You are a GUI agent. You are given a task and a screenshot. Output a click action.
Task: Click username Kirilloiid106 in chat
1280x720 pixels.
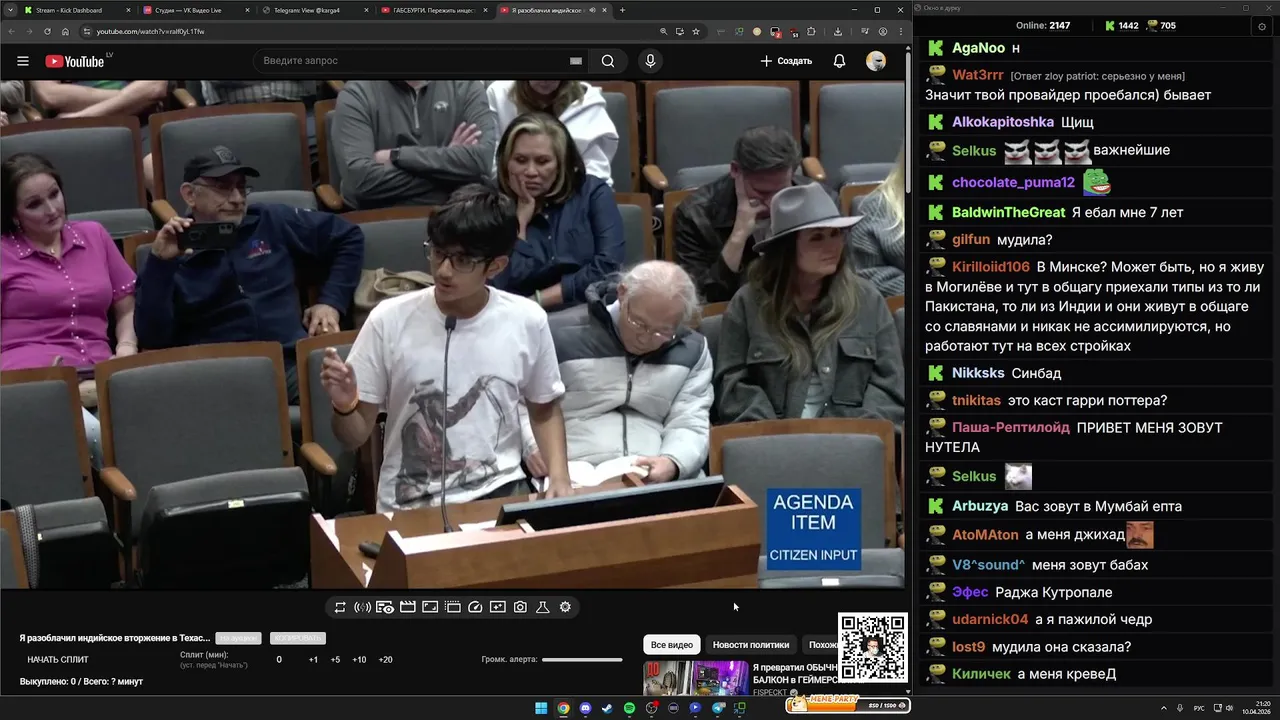pos(991,267)
